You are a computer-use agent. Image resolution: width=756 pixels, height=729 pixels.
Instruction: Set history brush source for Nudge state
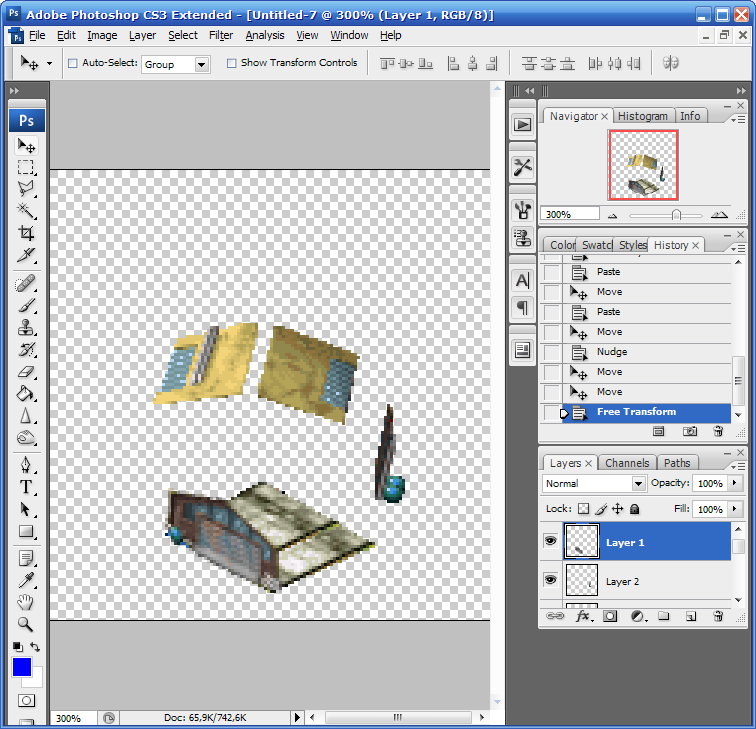(x=552, y=352)
